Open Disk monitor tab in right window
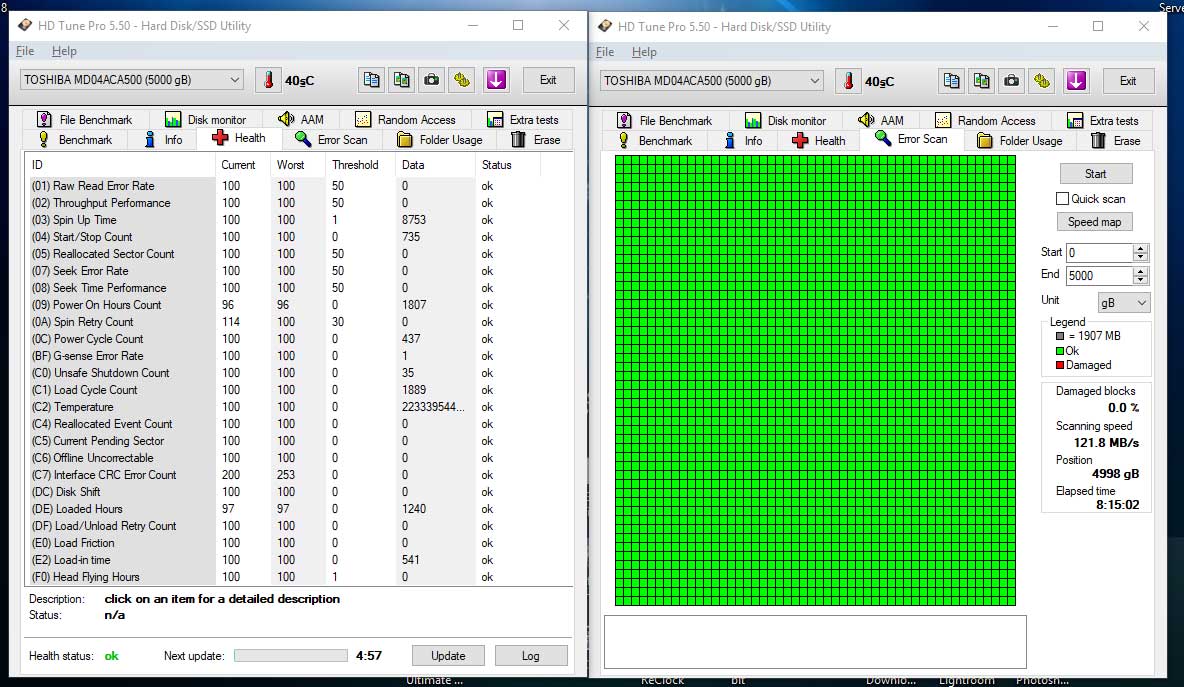Screen dimensions: 1184x687 point(785,120)
